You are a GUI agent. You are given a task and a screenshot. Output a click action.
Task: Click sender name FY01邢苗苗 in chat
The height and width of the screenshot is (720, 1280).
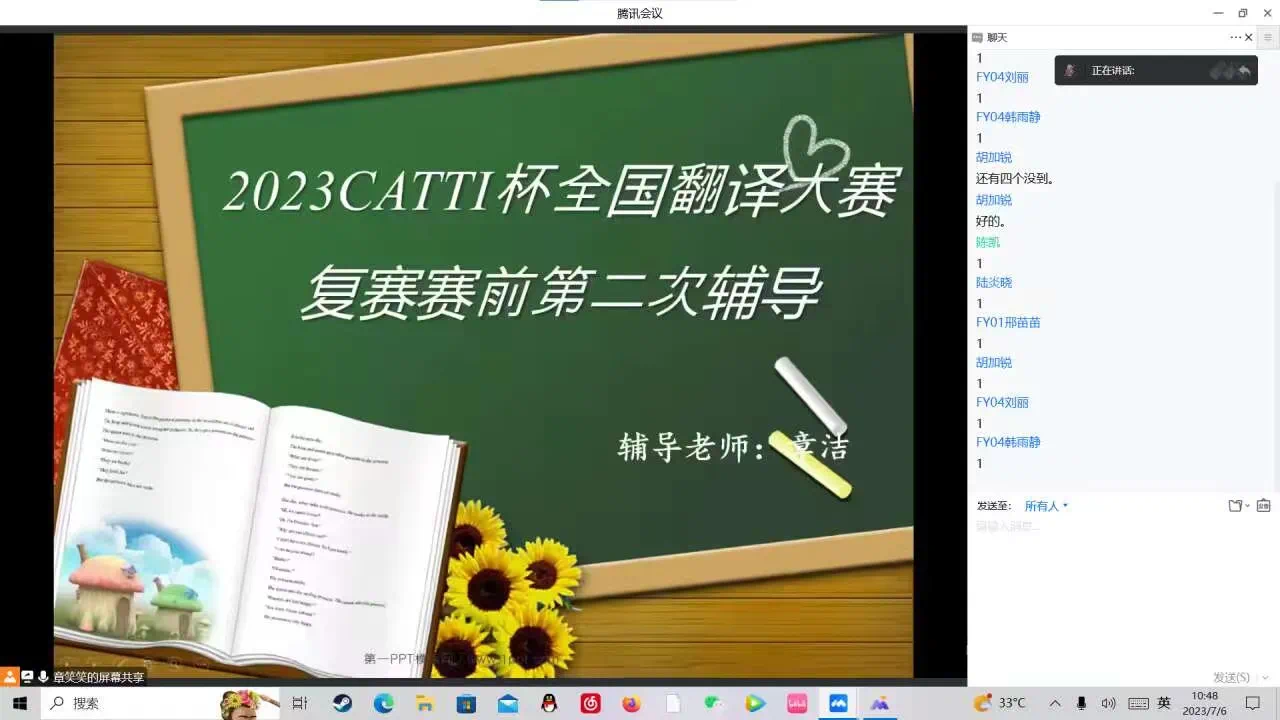[1008, 322]
